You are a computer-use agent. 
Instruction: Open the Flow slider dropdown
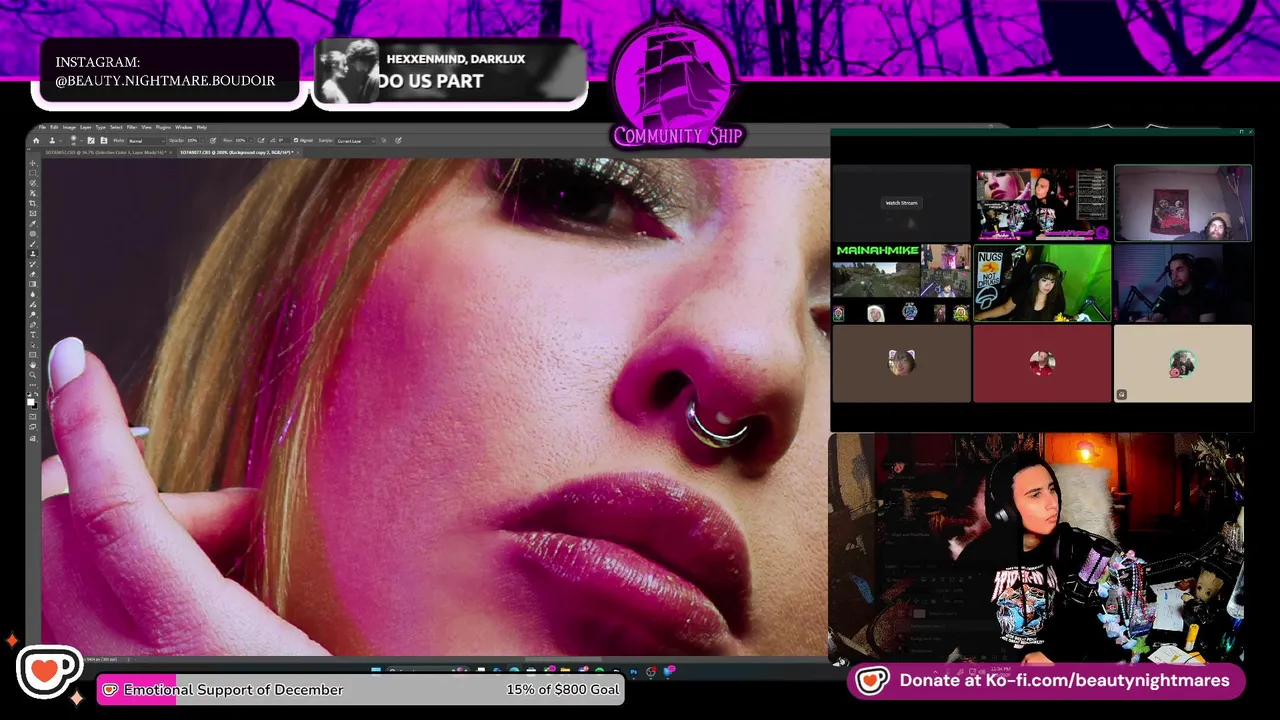pos(250,141)
